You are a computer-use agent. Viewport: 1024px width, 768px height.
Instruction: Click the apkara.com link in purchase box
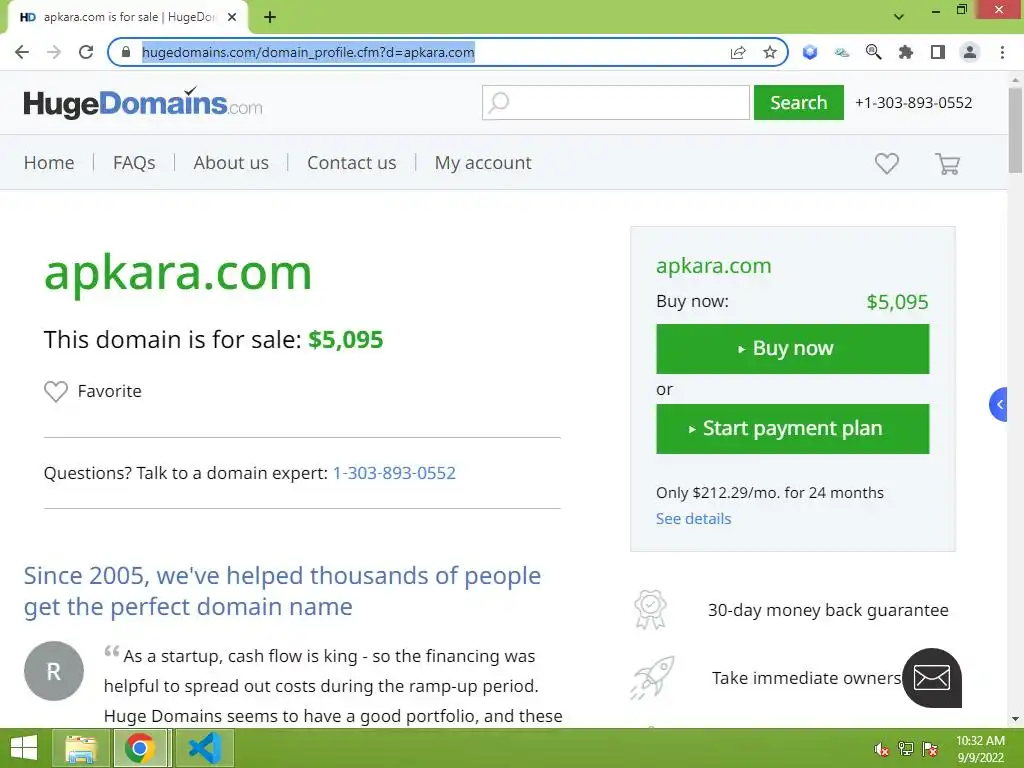coord(714,266)
